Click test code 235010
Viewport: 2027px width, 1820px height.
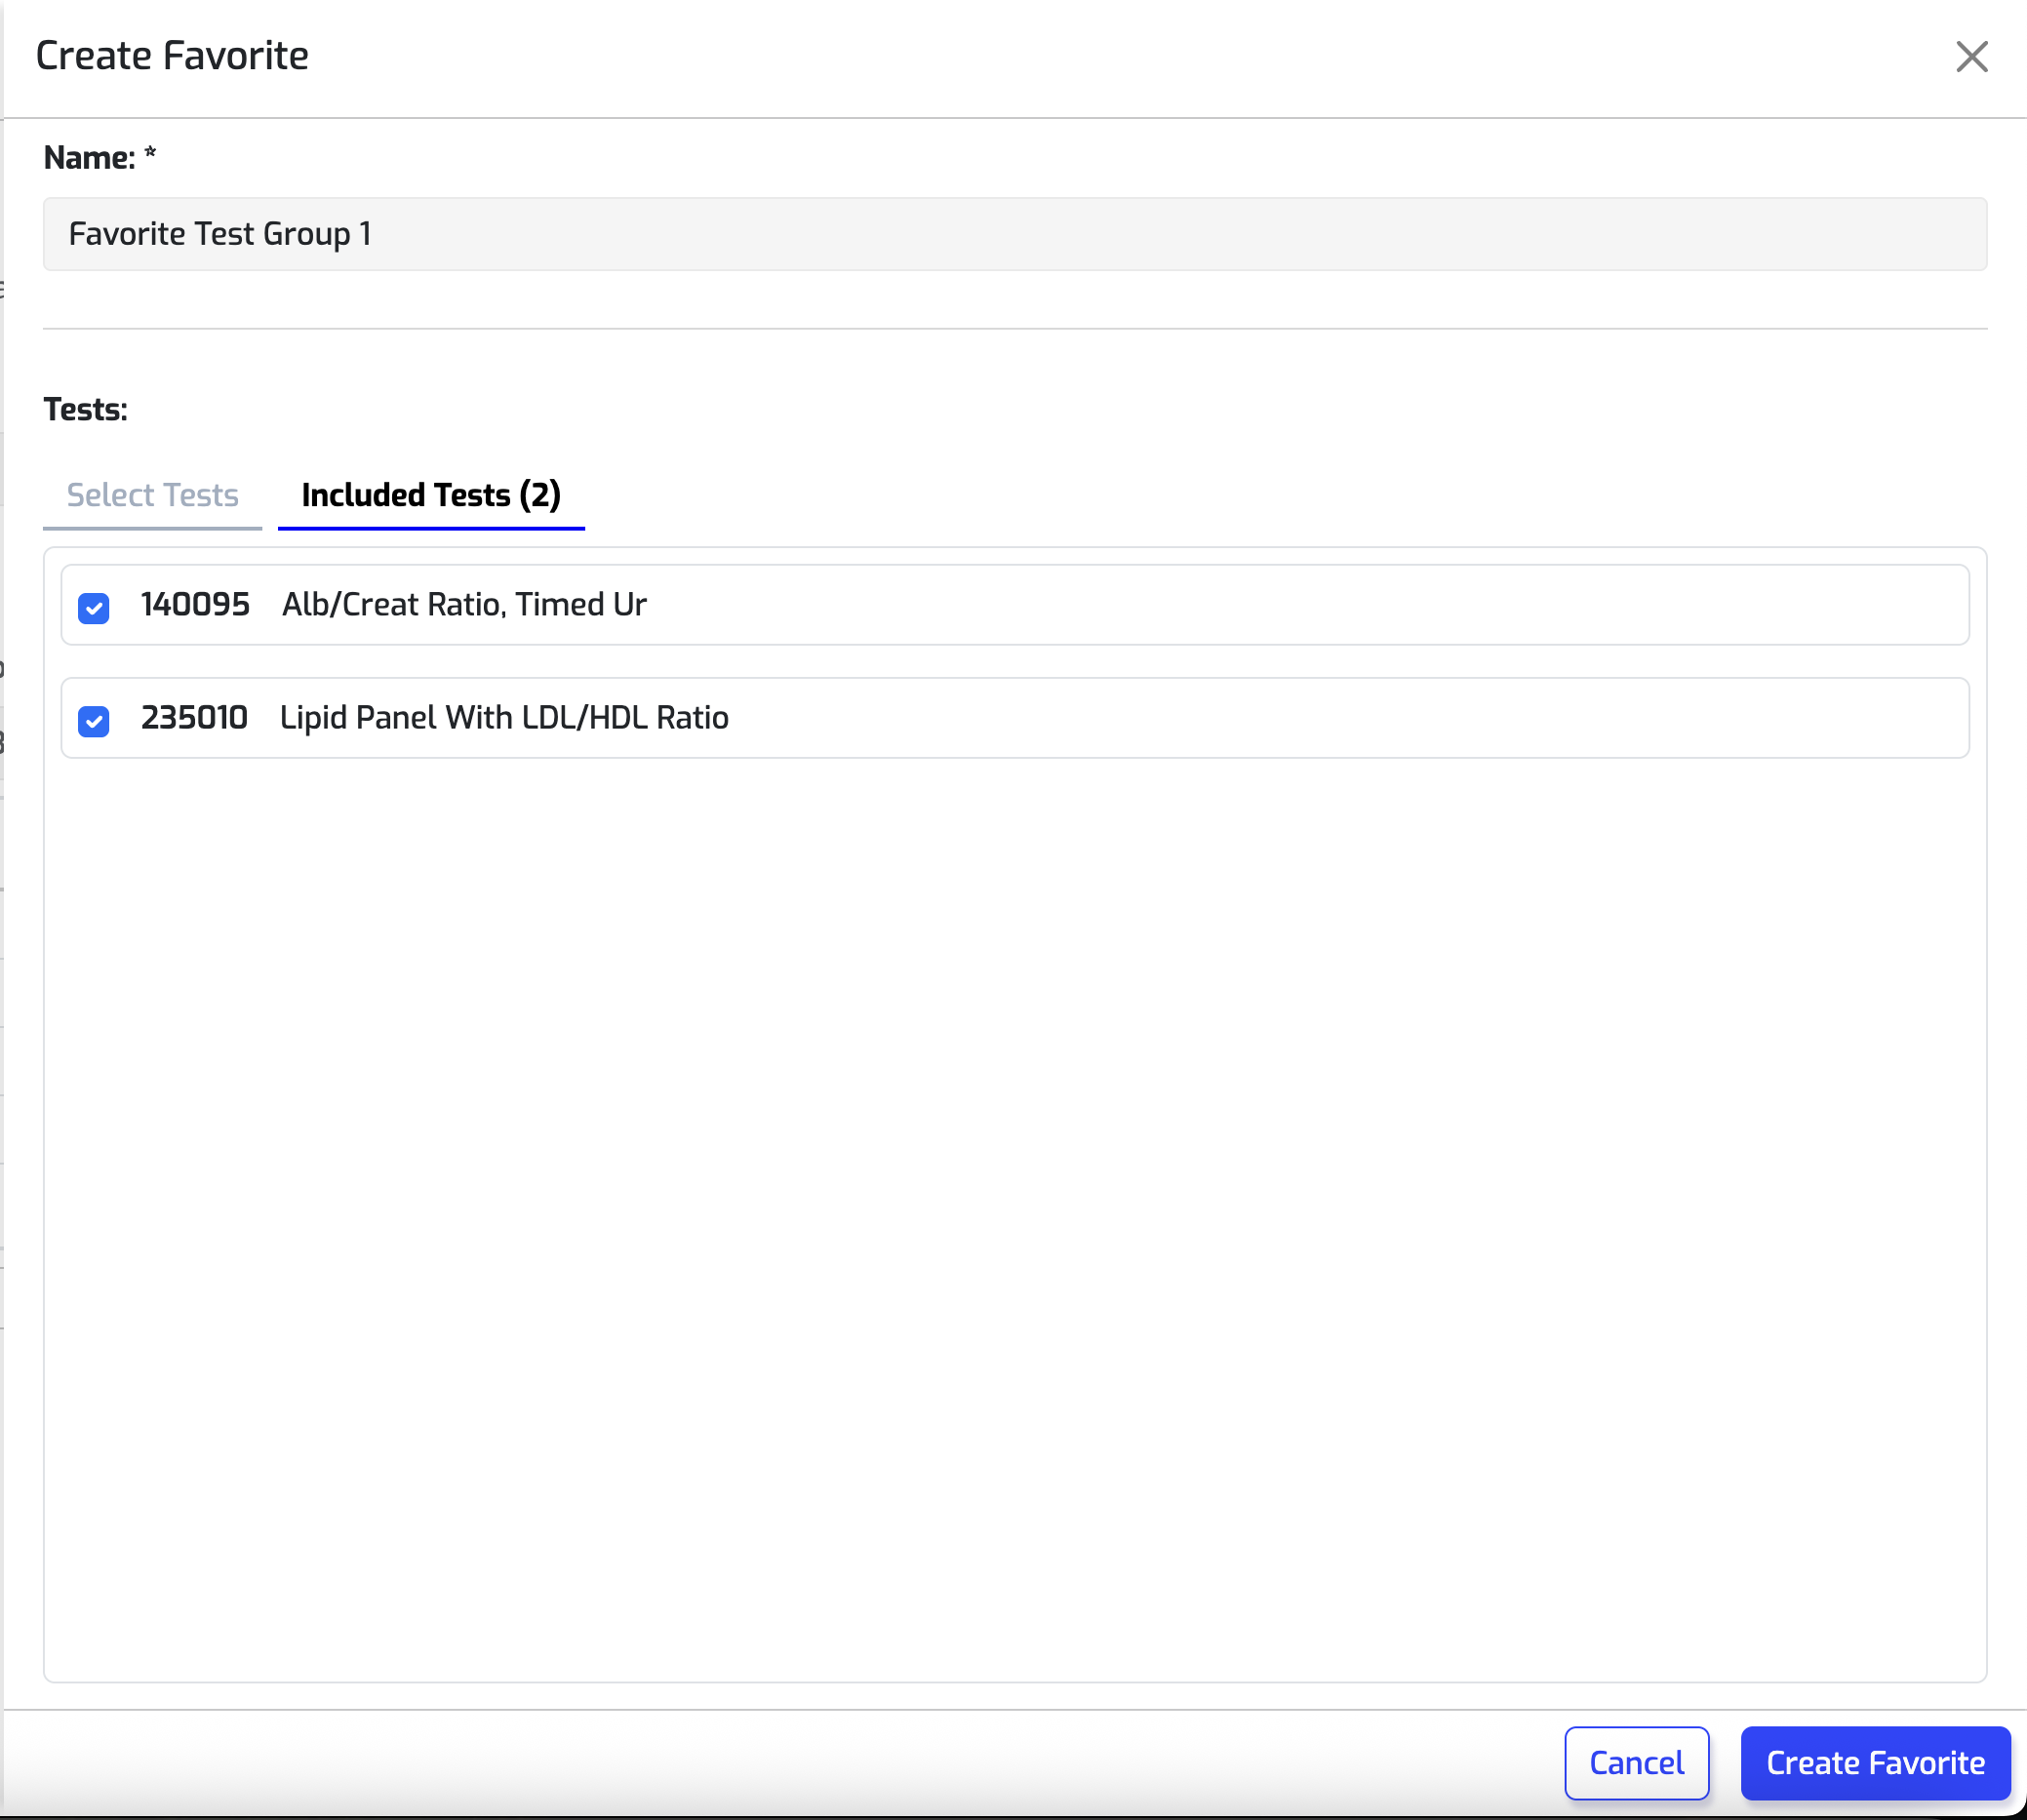point(194,718)
